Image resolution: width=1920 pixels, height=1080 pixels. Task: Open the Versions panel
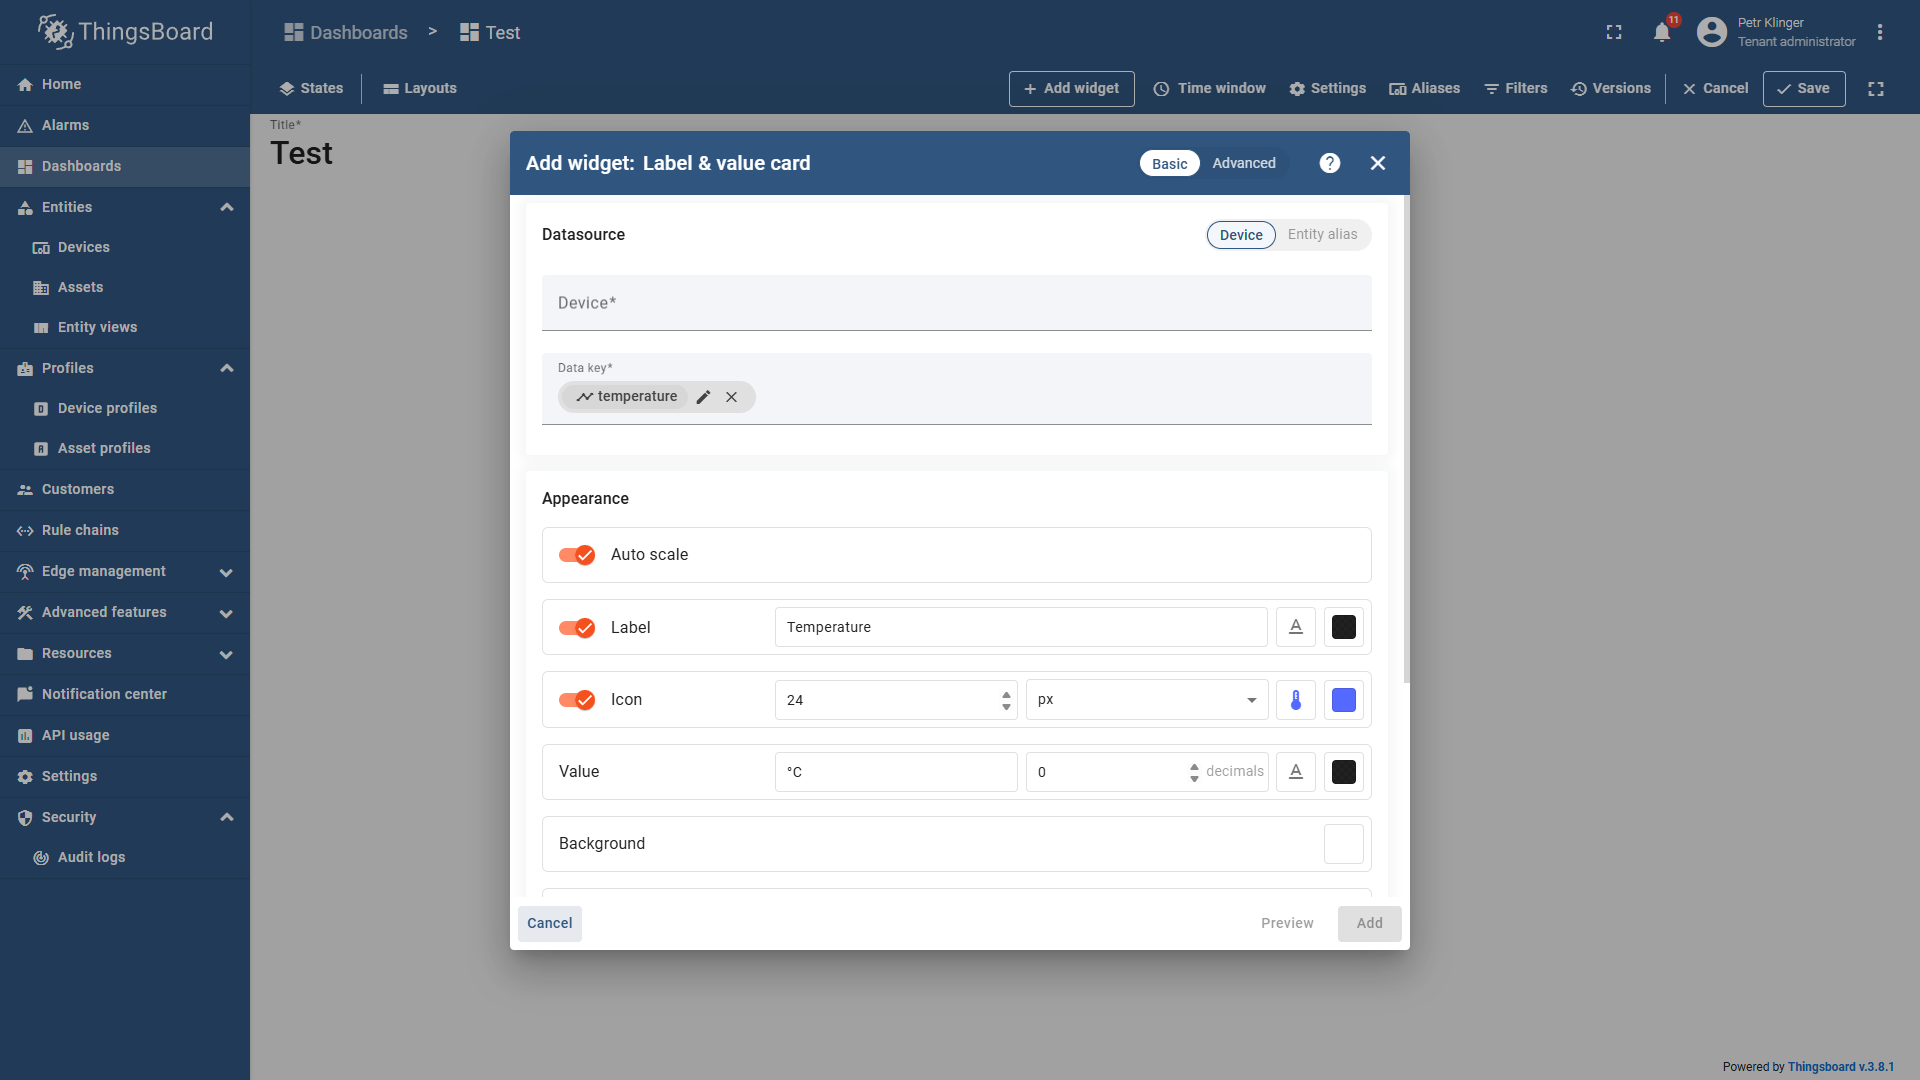coord(1610,88)
